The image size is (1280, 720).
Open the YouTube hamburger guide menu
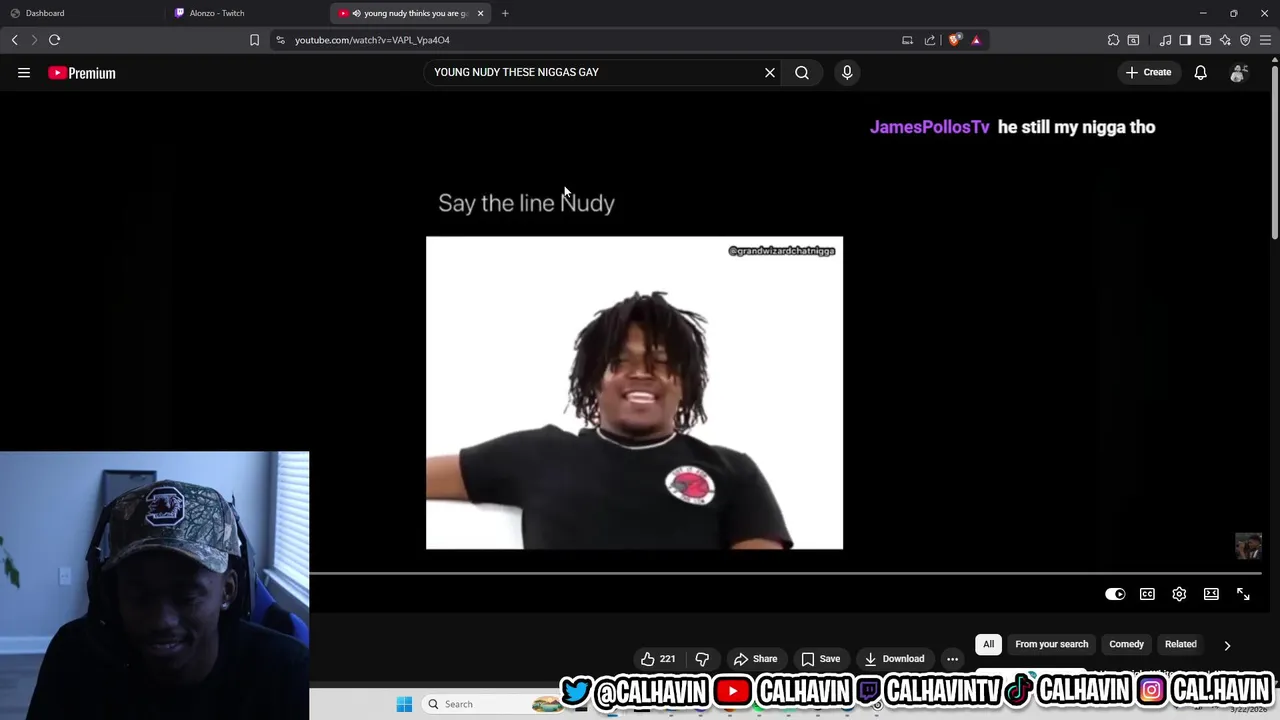click(x=24, y=72)
